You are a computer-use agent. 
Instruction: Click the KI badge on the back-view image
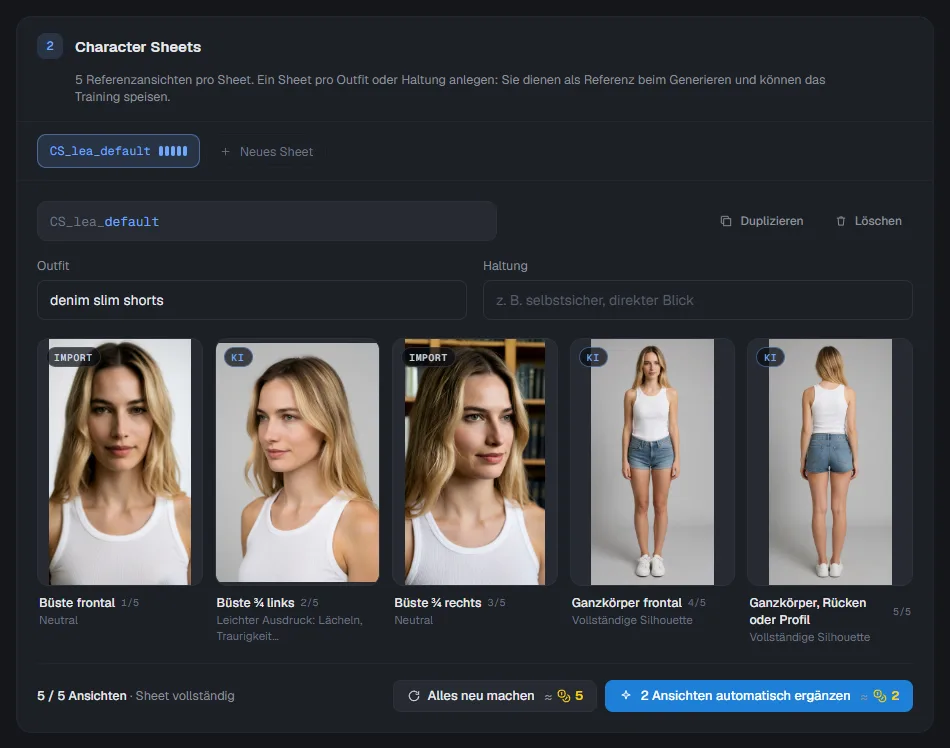[x=770, y=357]
